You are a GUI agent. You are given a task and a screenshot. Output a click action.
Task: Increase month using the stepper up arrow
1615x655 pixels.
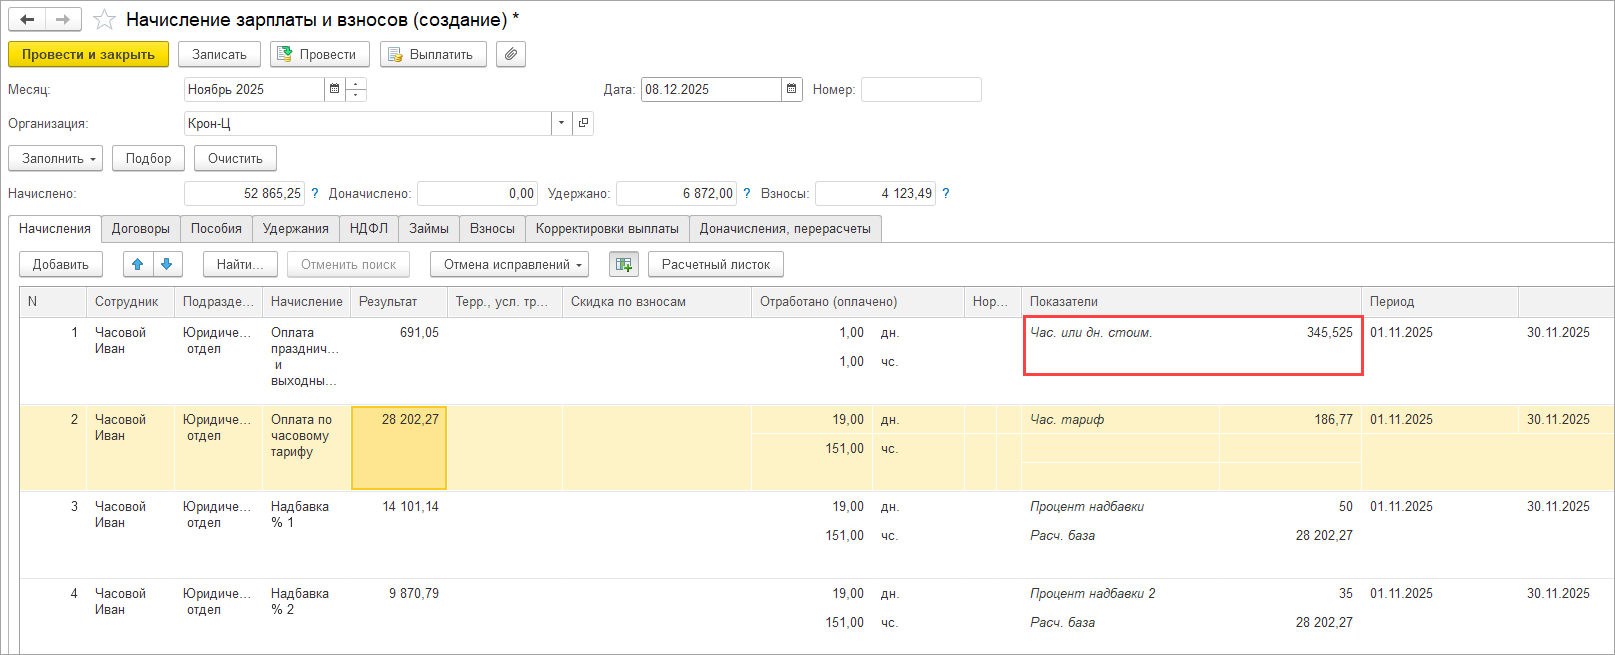tap(356, 84)
